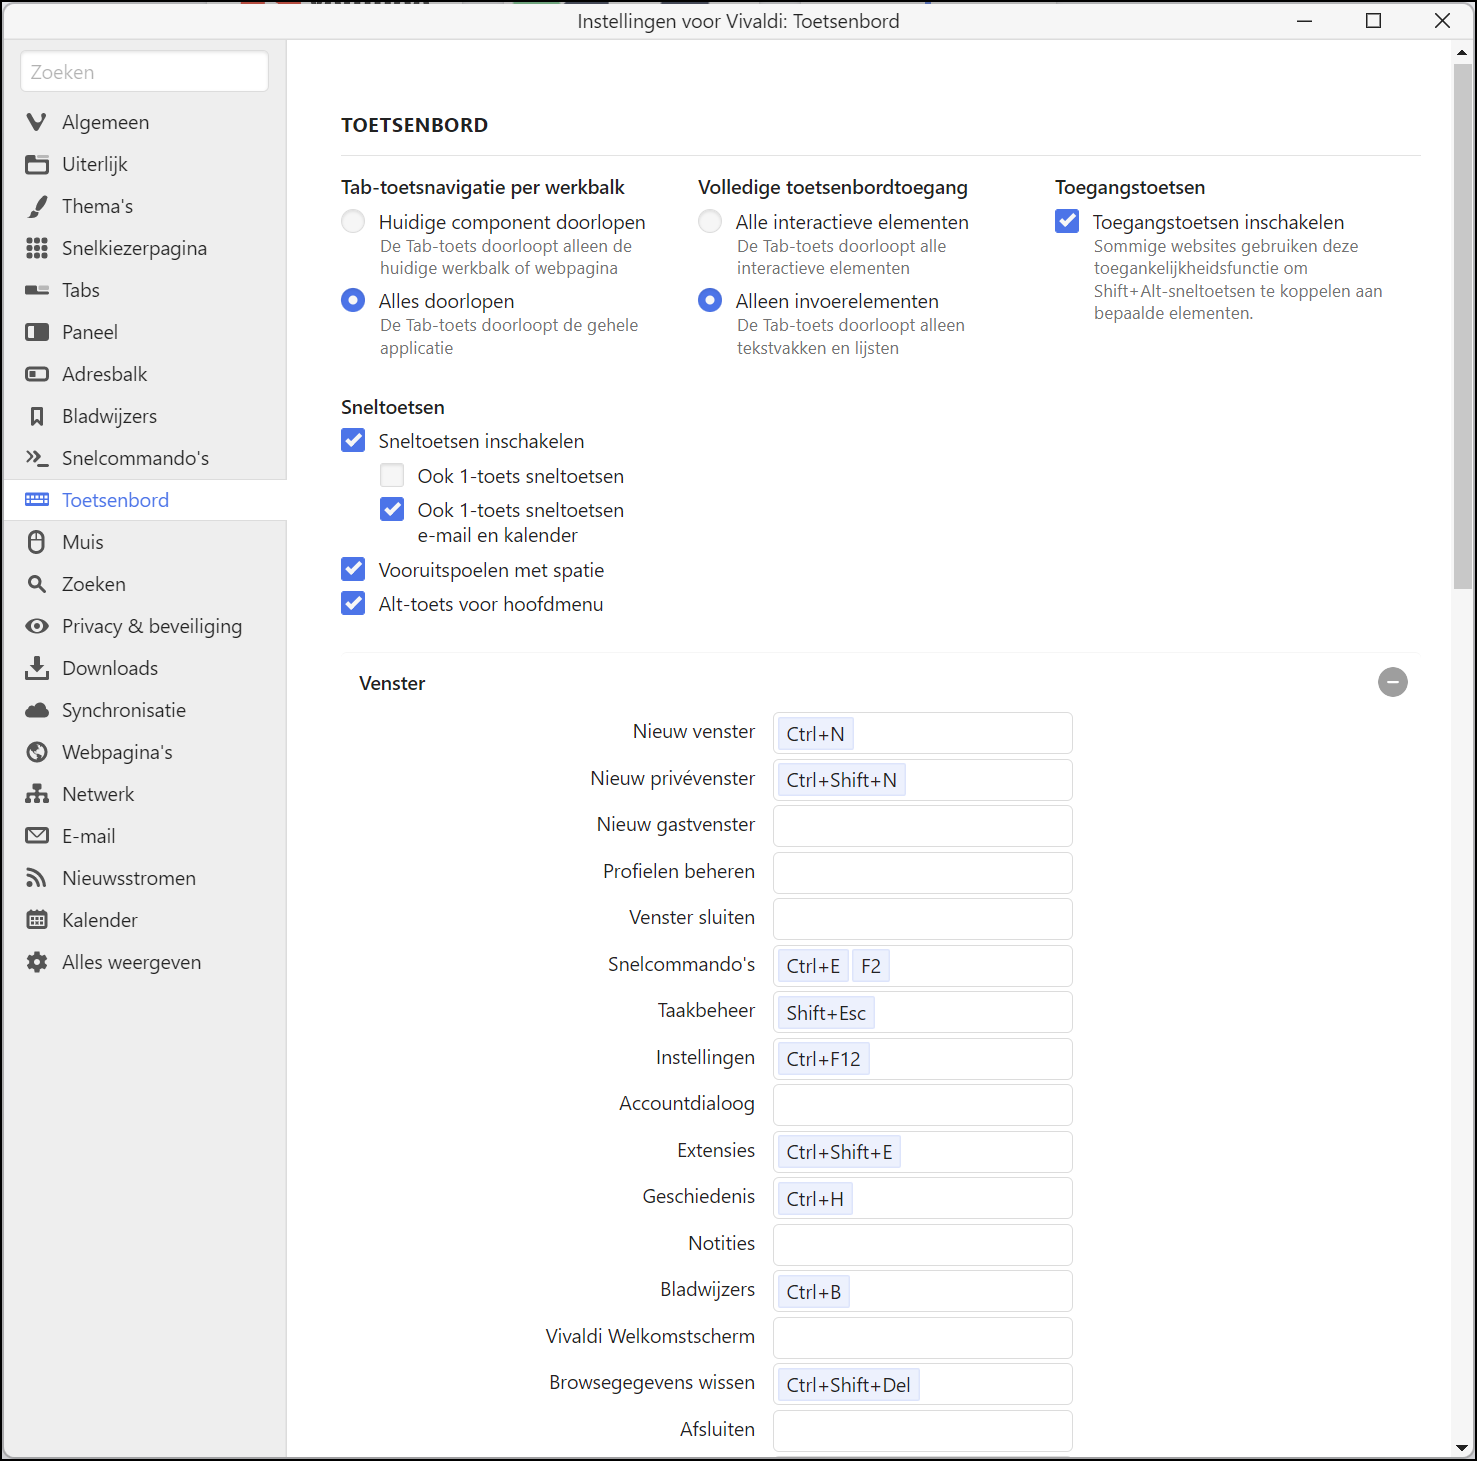1477x1461 pixels.
Task: Click empty Notities shortcut field
Action: point(922,1245)
